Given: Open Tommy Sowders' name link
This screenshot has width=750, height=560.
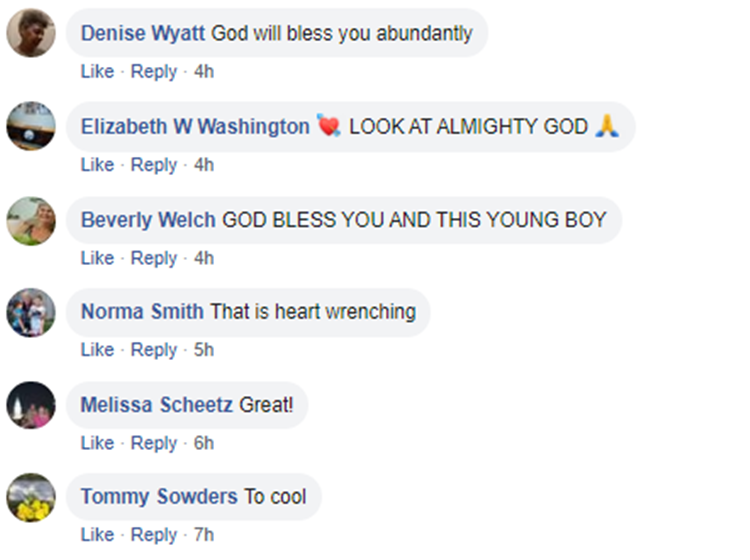Looking at the screenshot, I should click(159, 497).
